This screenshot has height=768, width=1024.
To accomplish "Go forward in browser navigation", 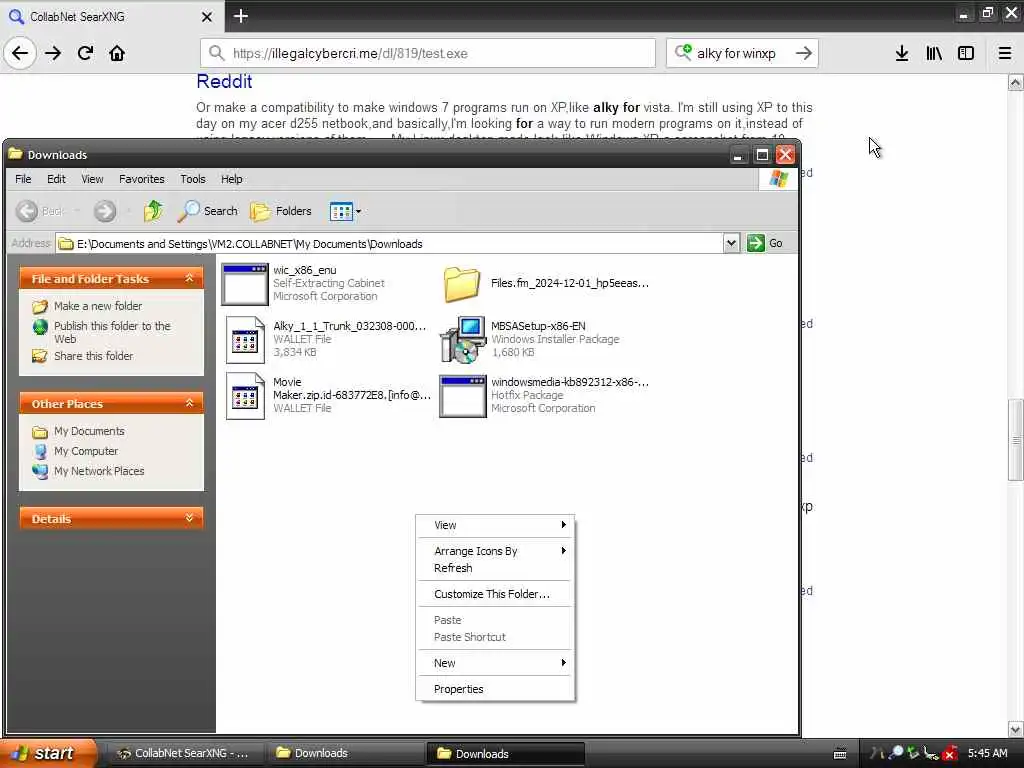I will pyautogui.click(x=53, y=53).
